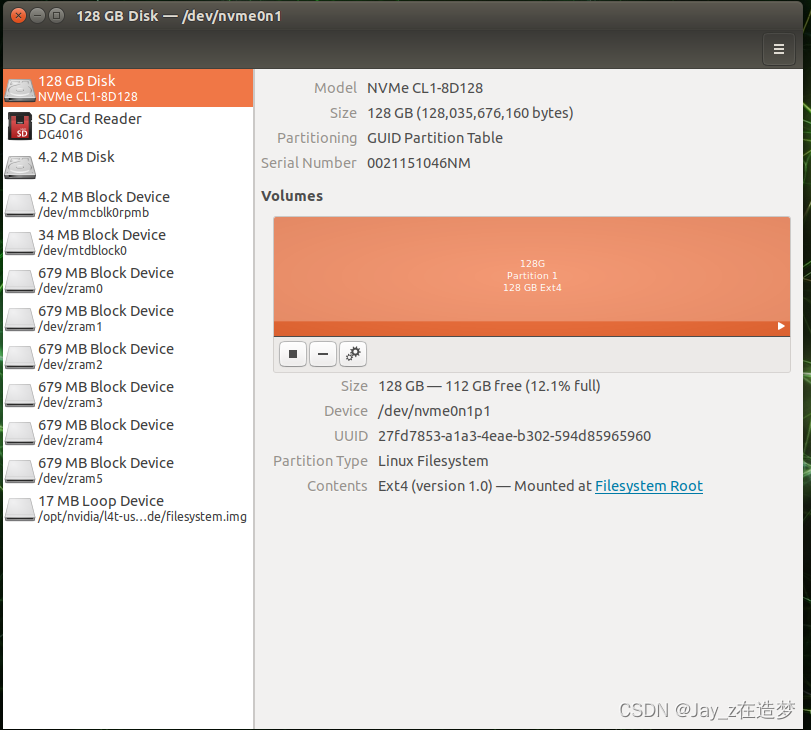Select the 128 GB Disk drive icon
The height and width of the screenshot is (730, 811).
click(20, 90)
